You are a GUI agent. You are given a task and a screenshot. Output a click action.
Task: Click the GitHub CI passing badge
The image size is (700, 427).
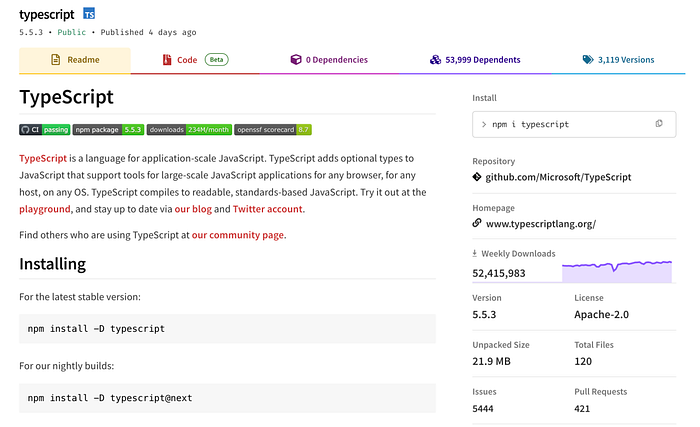[x=45, y=130]
